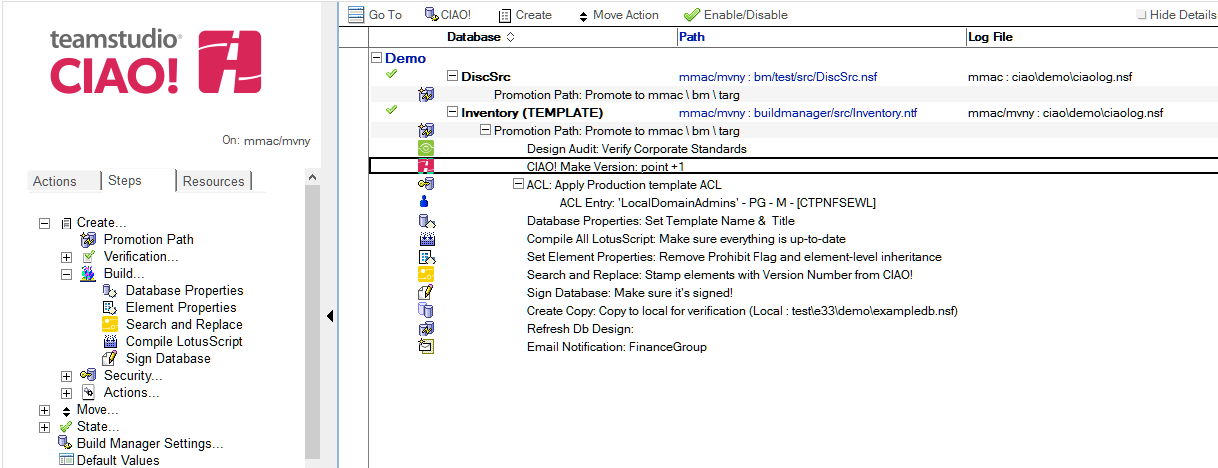Viewport: 1218px width, 468px height.
Task: Click the CIAO! toolbar icon
Action: pos(431,15)
